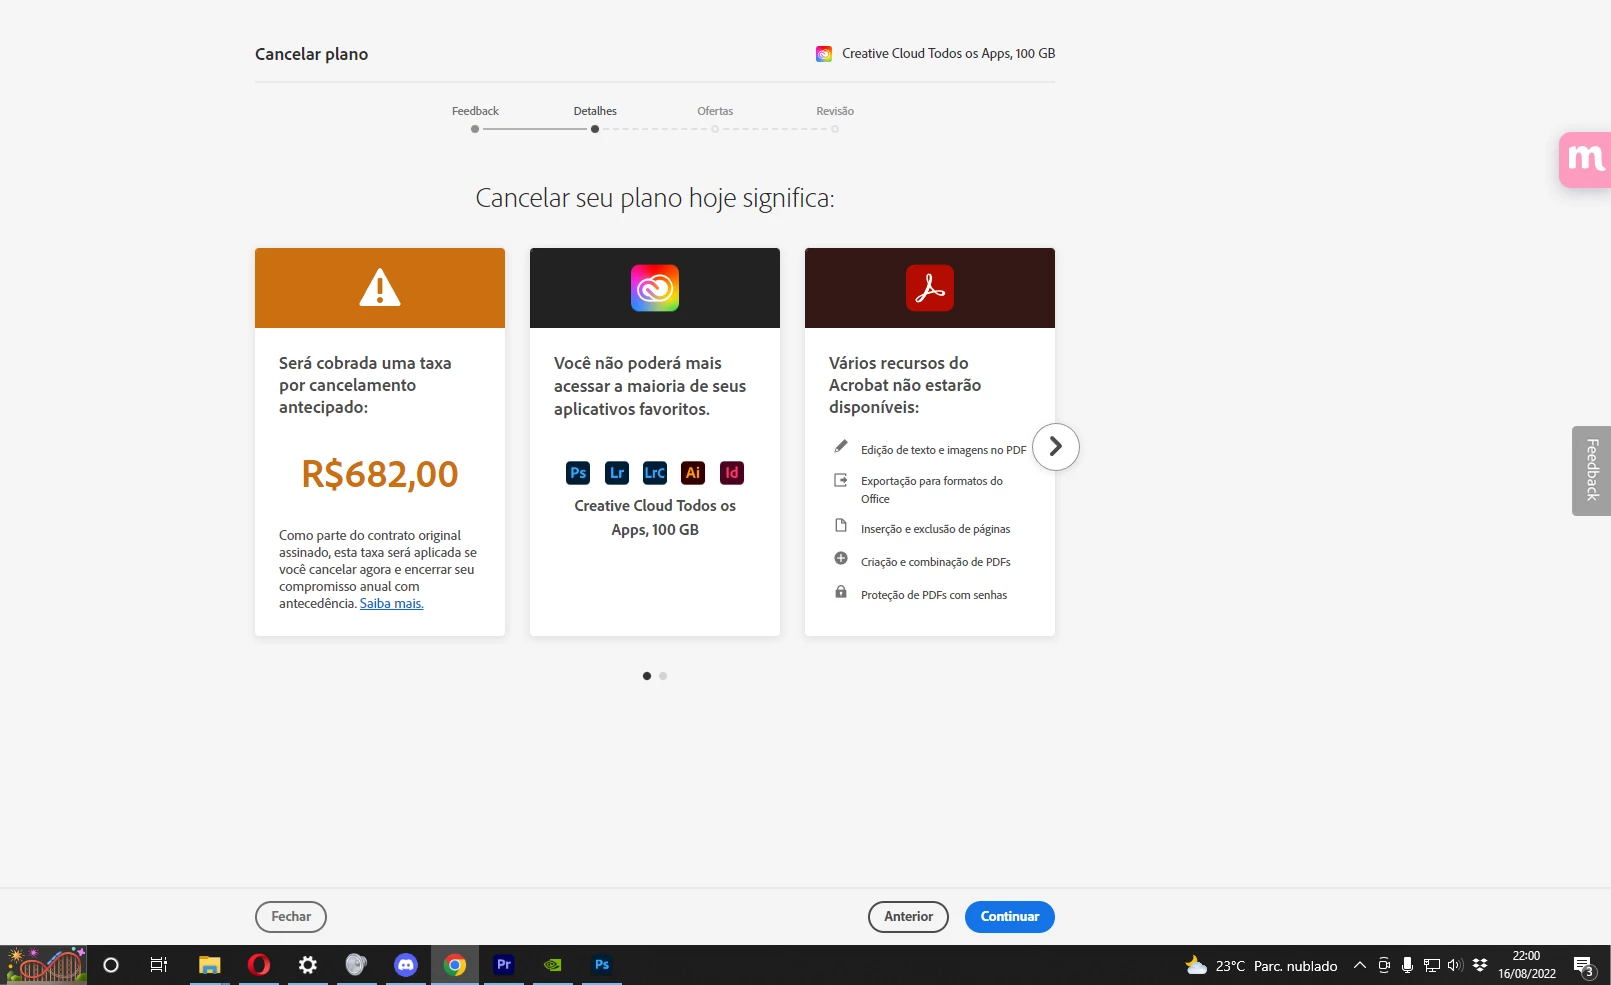Show hidden system tray icons chevron
This screenshot has height=985, width=1611.
pos(1360,965)
